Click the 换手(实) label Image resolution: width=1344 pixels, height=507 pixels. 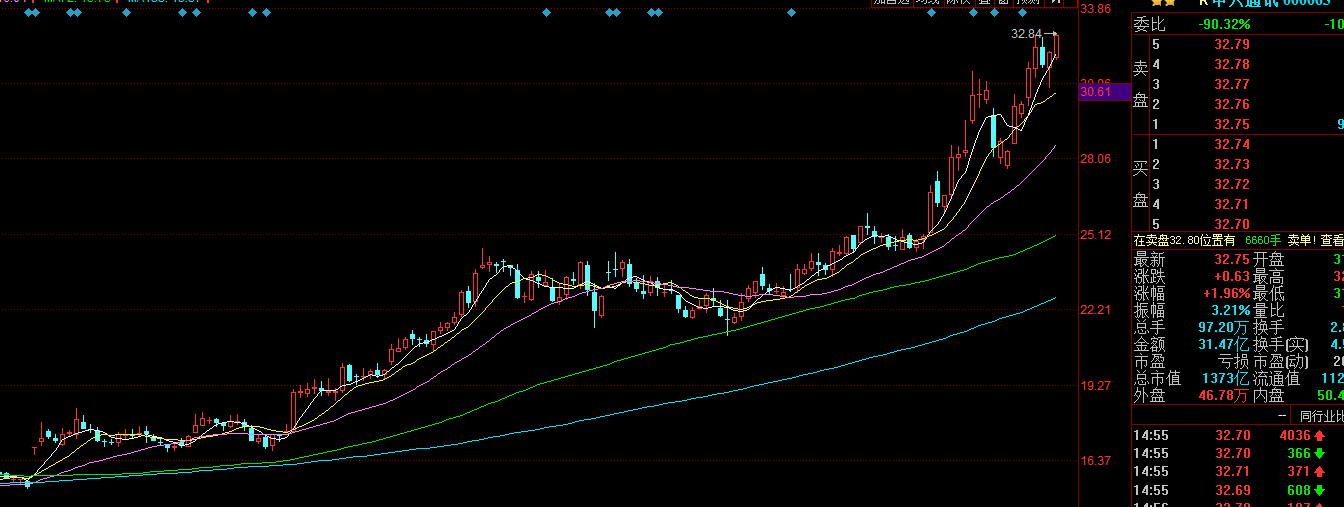coord(1280,345)
